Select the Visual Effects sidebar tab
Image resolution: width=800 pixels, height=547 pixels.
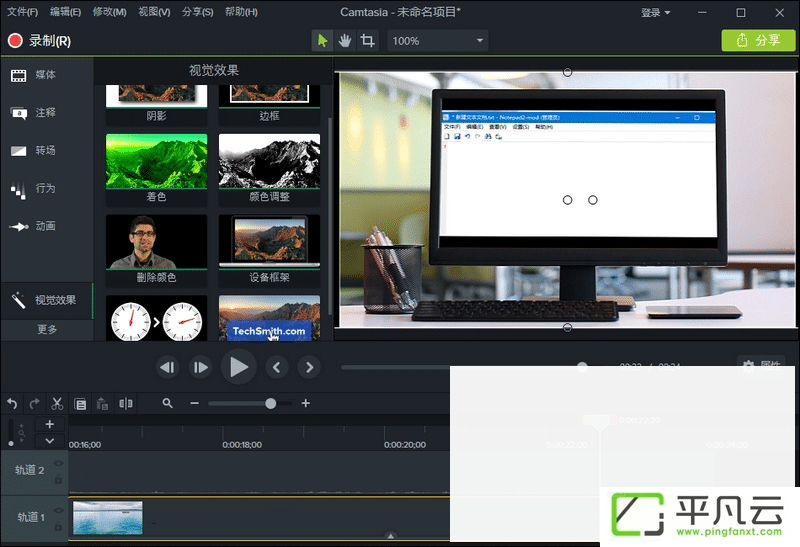pyautogui.click(x=47, y=301)
